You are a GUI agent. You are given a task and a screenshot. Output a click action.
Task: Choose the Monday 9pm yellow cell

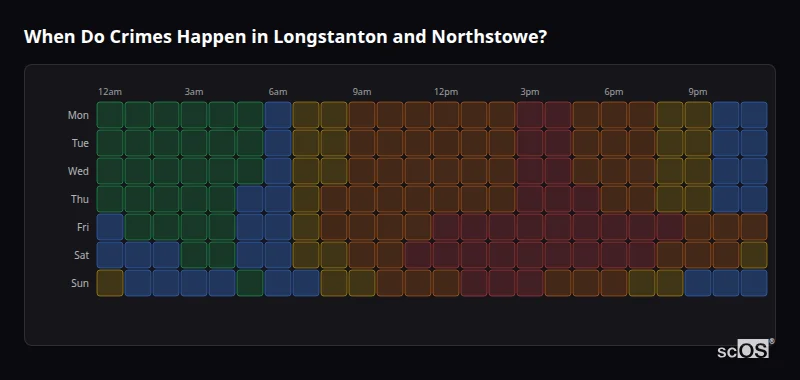coord(698,115)
